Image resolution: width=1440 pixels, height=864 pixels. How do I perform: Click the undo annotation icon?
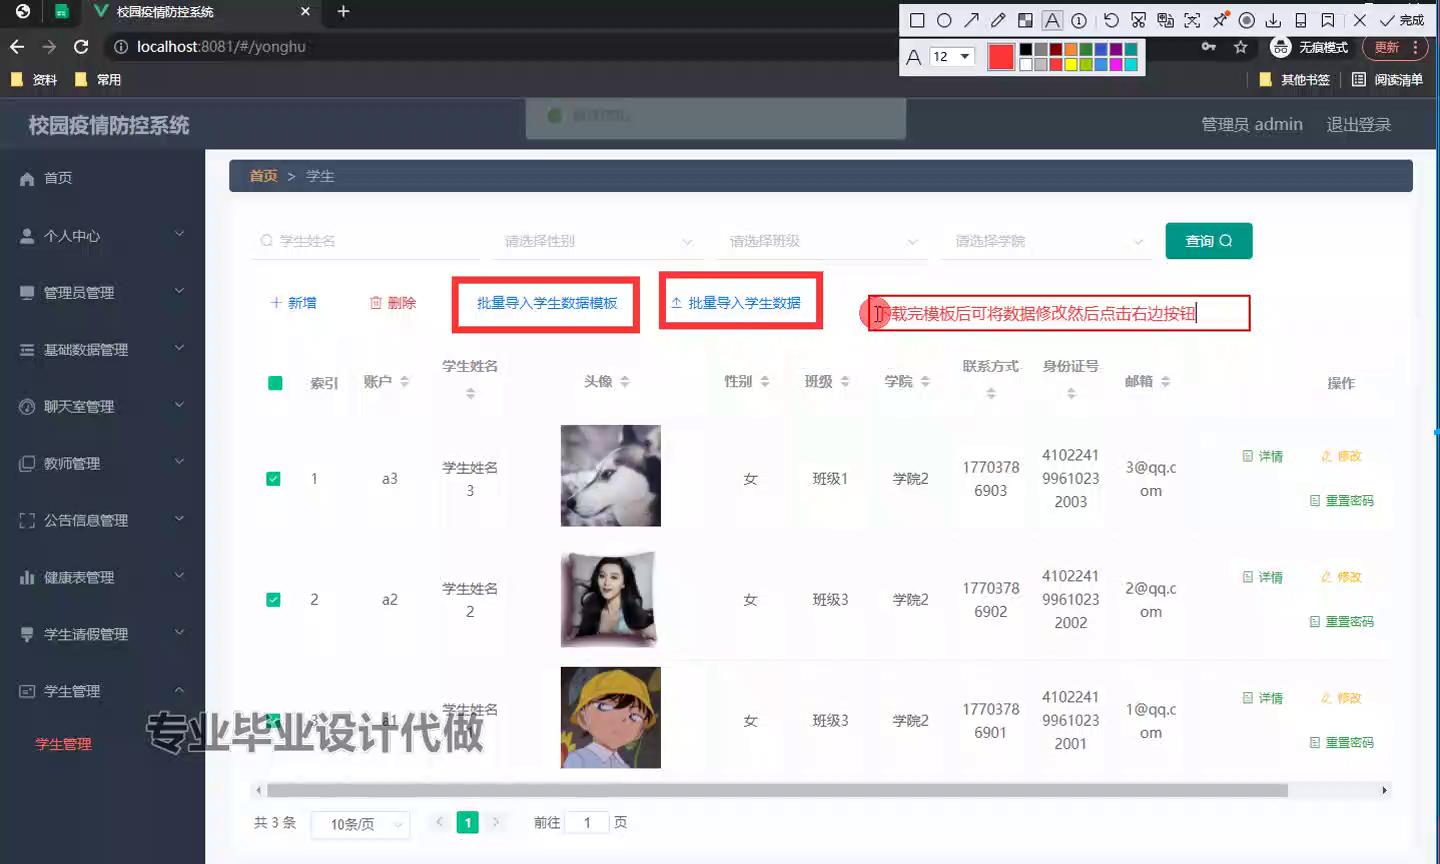(1111, 20)
